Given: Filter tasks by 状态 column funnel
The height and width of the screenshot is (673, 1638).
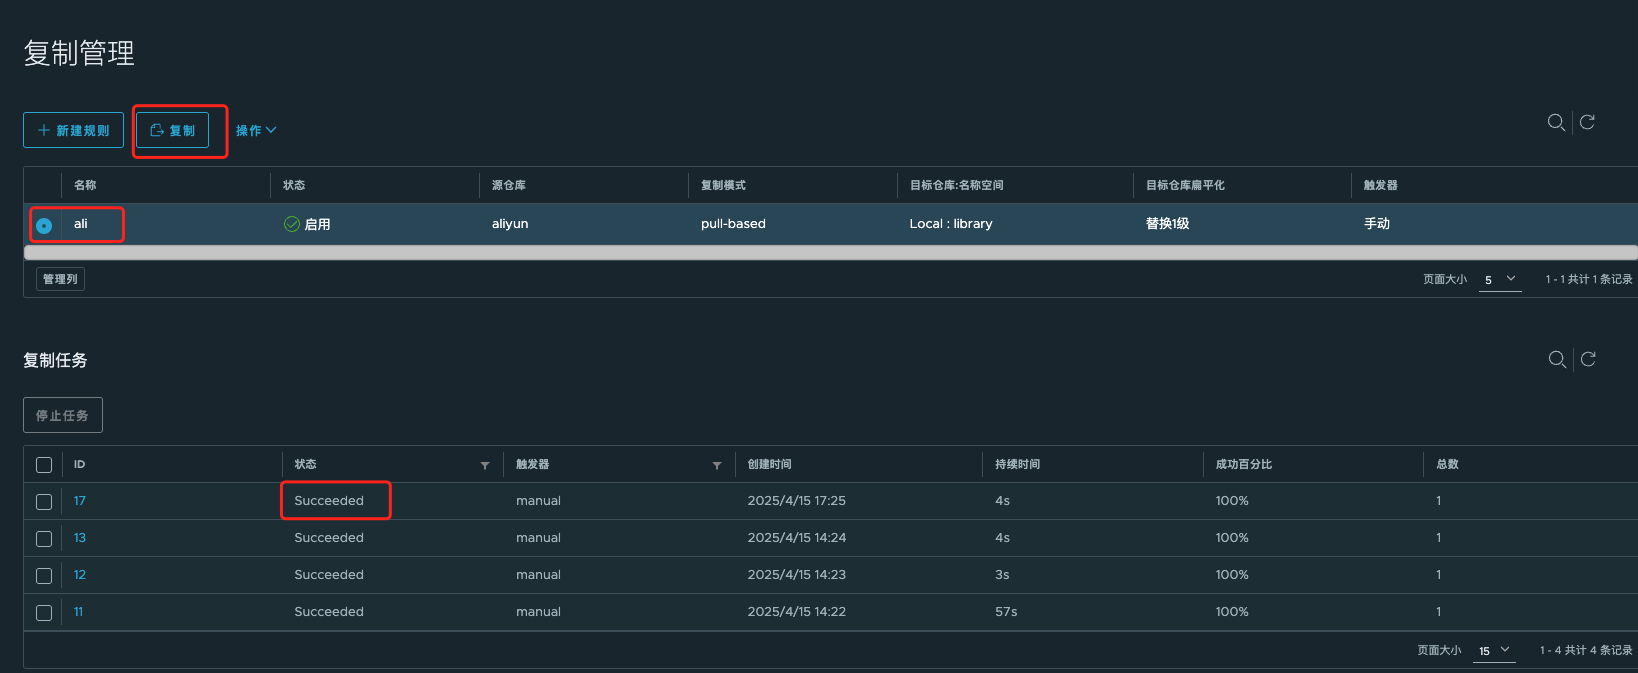Looking at the screenshot, I should 485,465.
